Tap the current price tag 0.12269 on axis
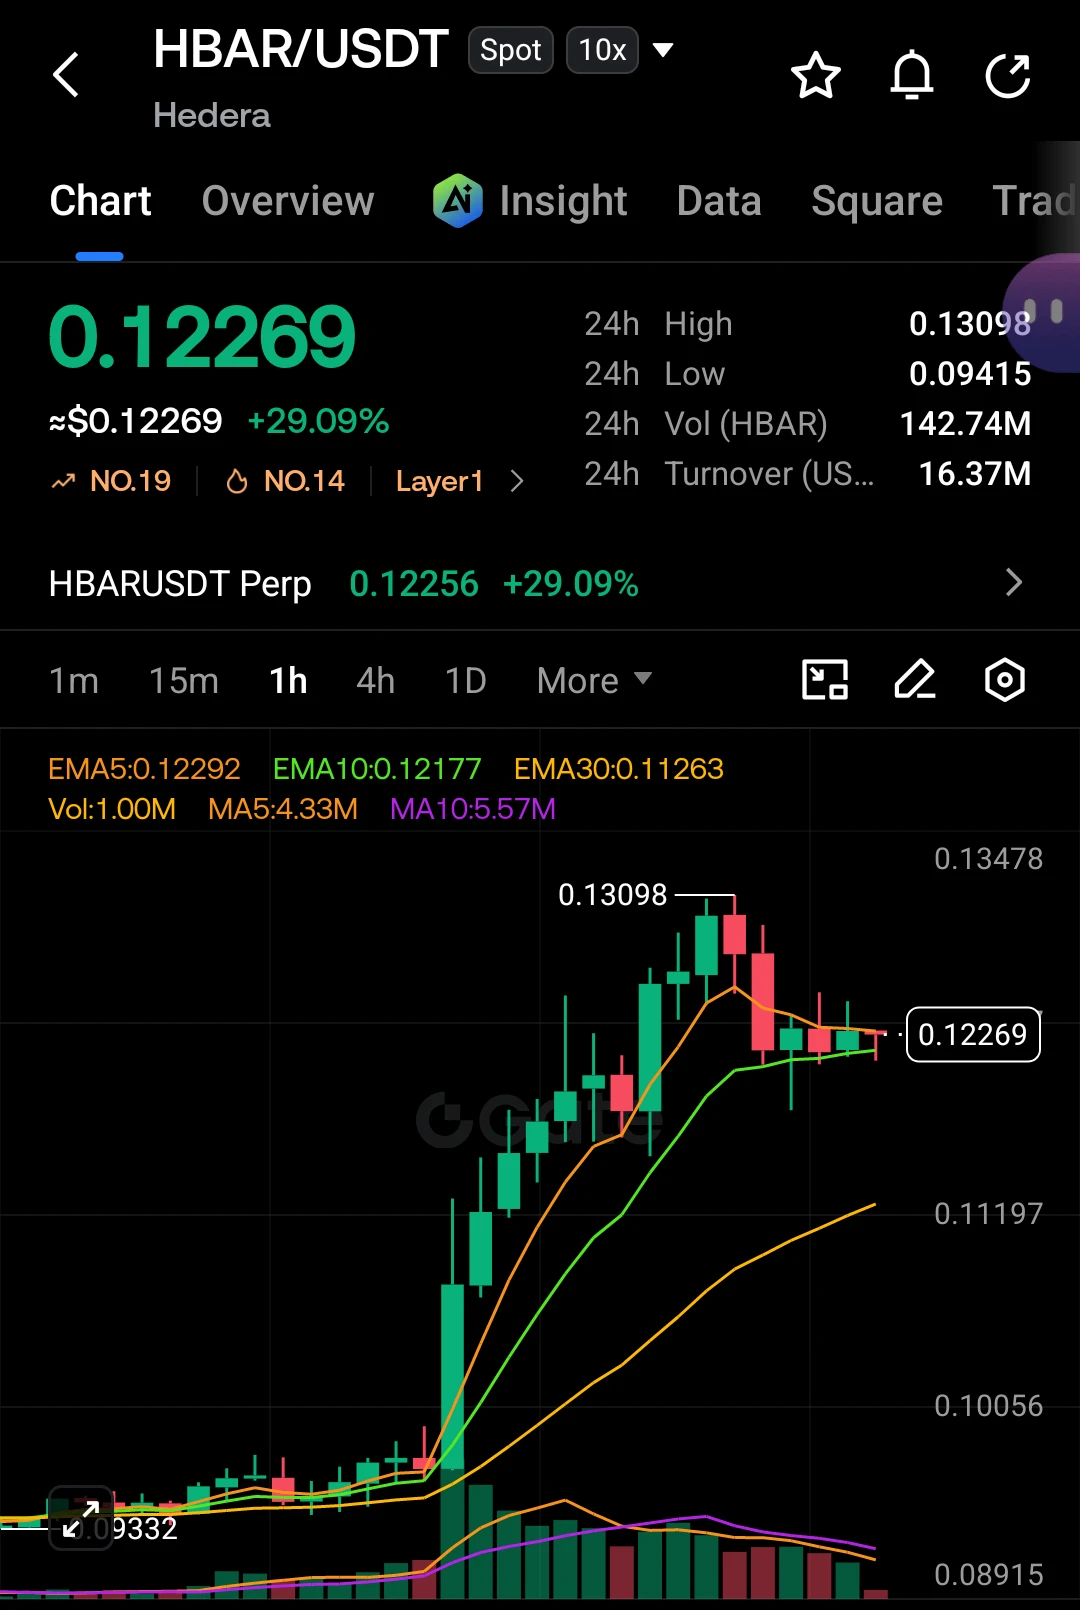1080x1610 pixels. pyautogui.click(x=972, y=1034)
